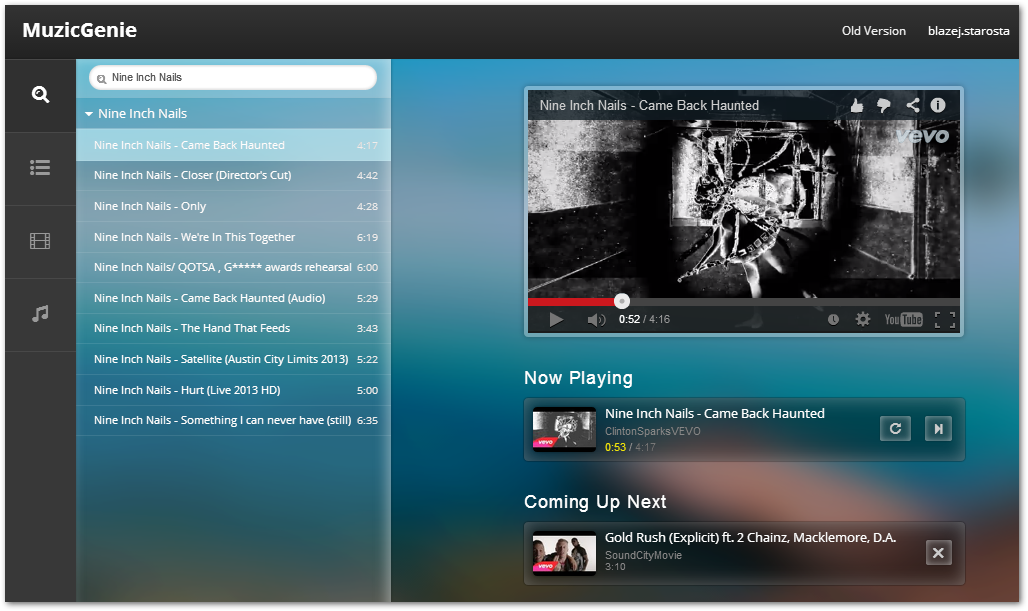Select Closer (Director's Cut) result

click(233, 176)
